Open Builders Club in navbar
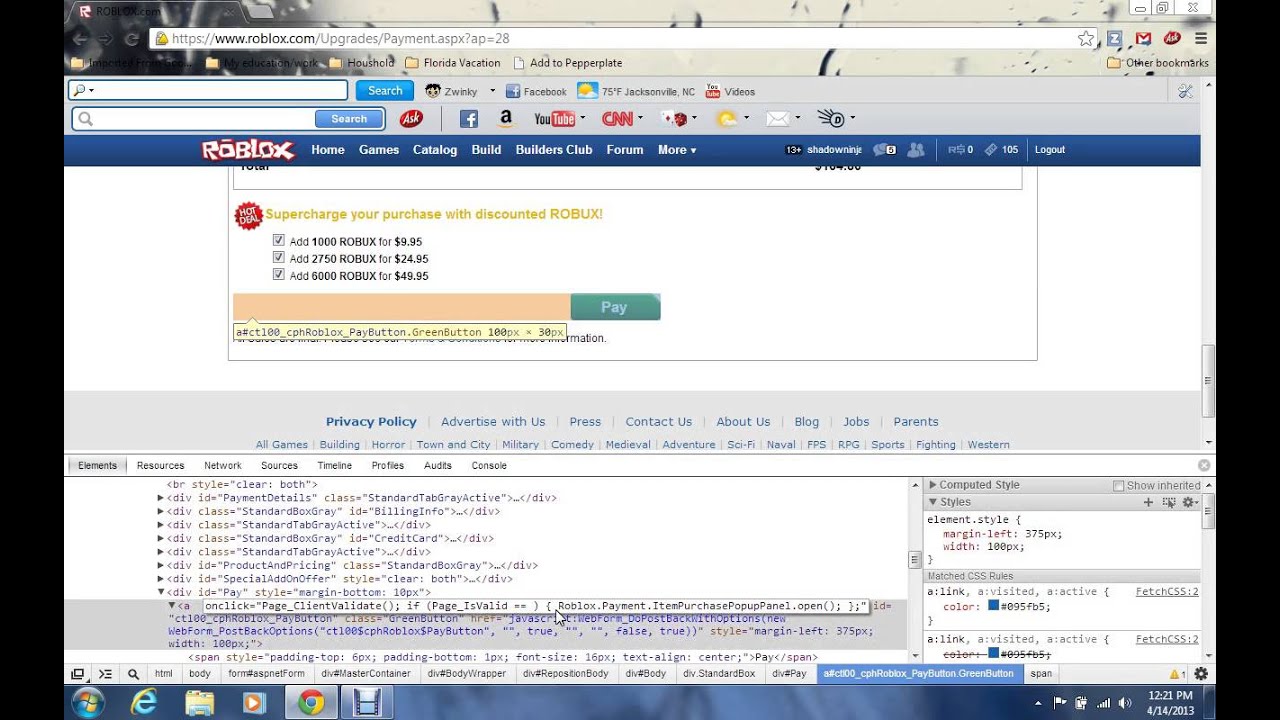Image resolution: width=1280 pixels, height=720 pixels. 554,150
